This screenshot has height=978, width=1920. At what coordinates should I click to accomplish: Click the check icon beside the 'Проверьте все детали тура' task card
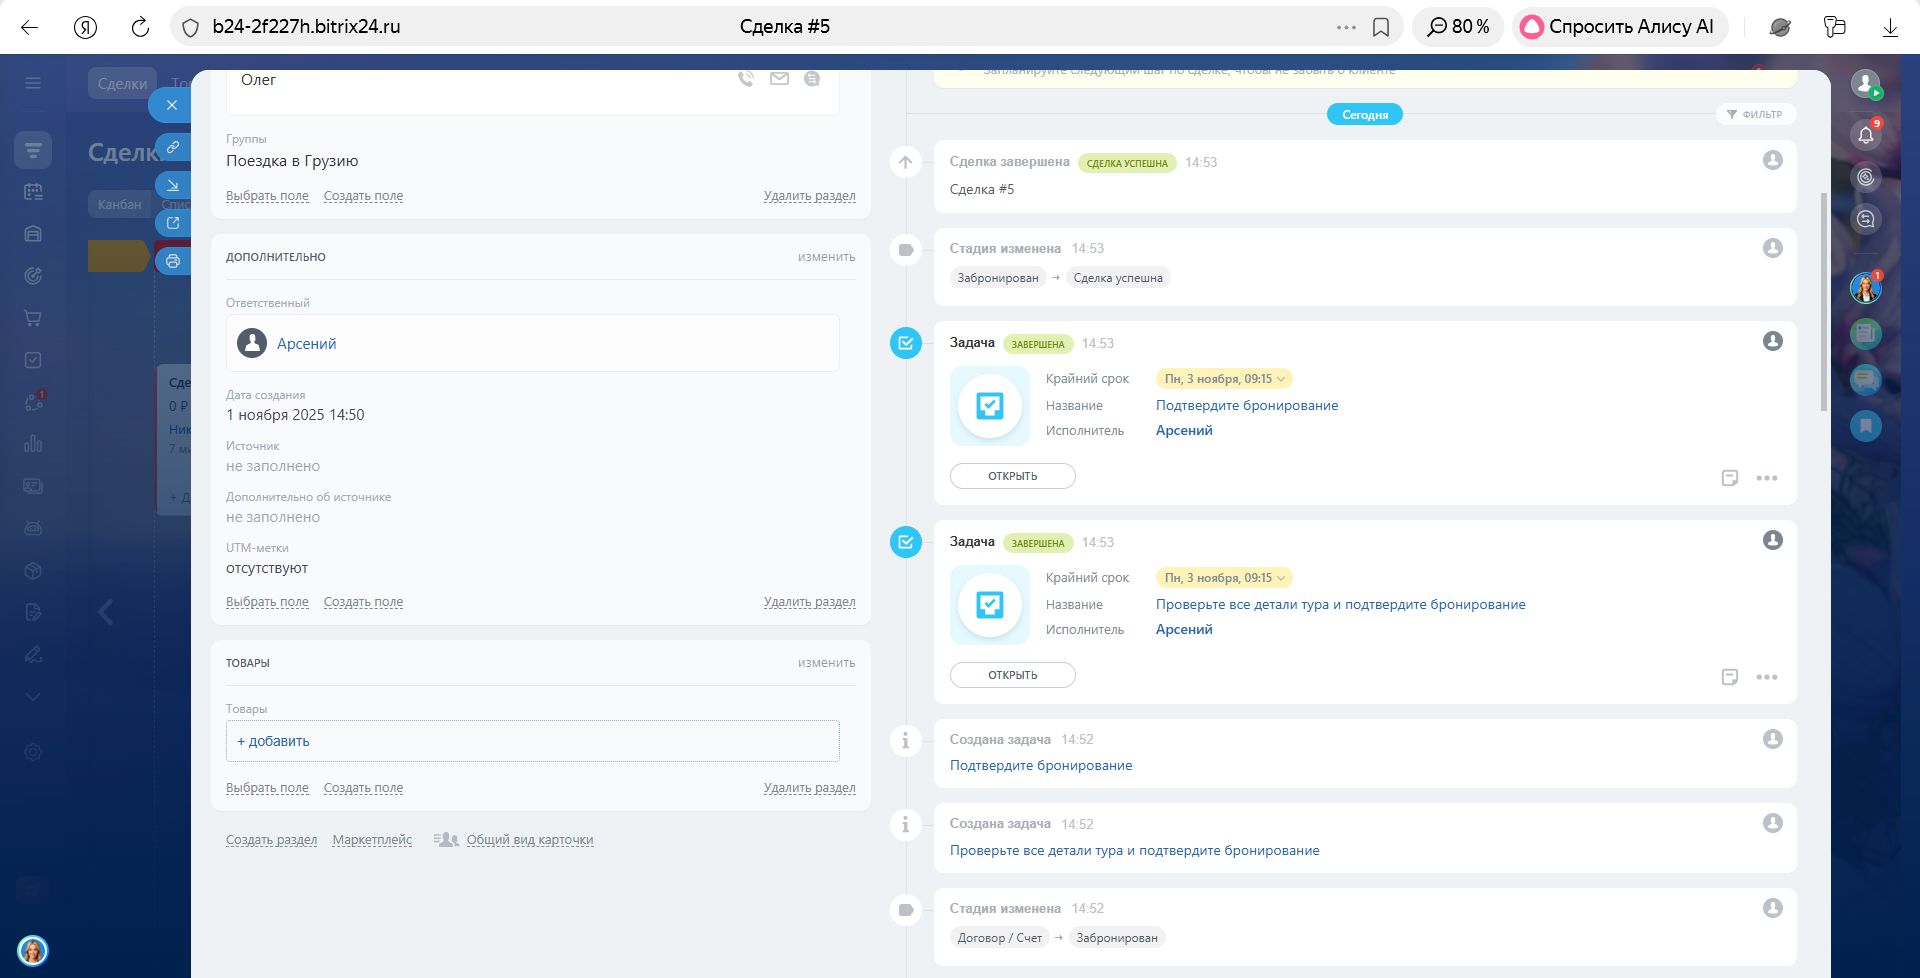[x=906, y=542]
